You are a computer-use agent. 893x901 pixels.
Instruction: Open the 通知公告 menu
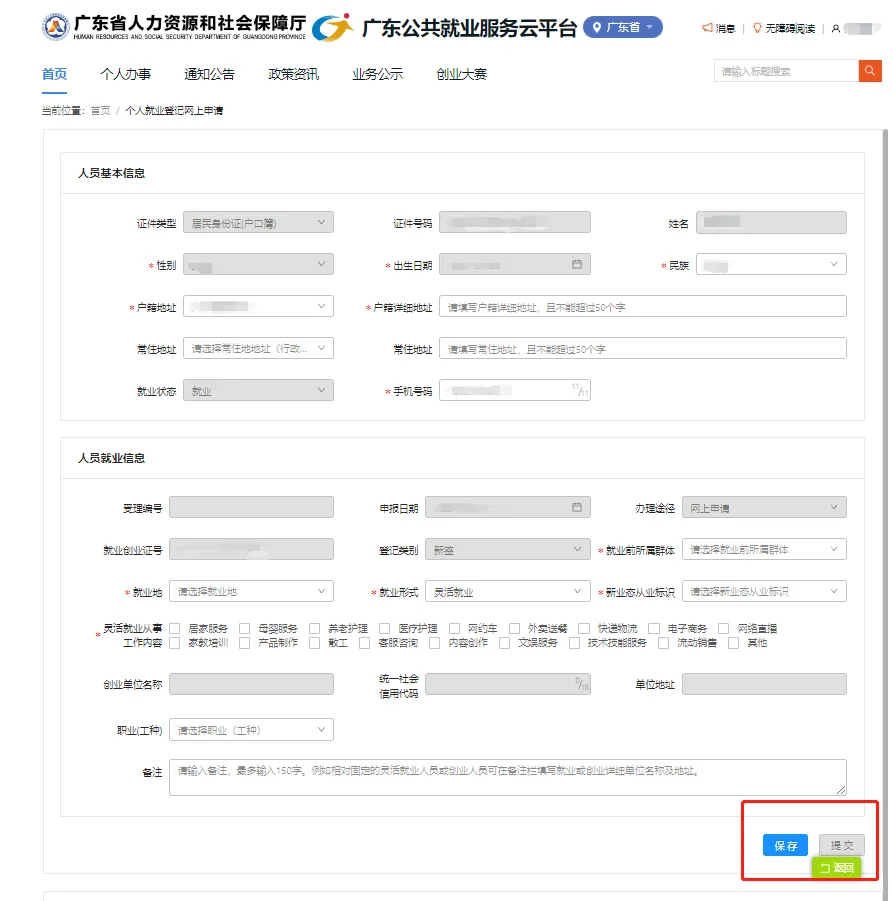tap(209, 74)
